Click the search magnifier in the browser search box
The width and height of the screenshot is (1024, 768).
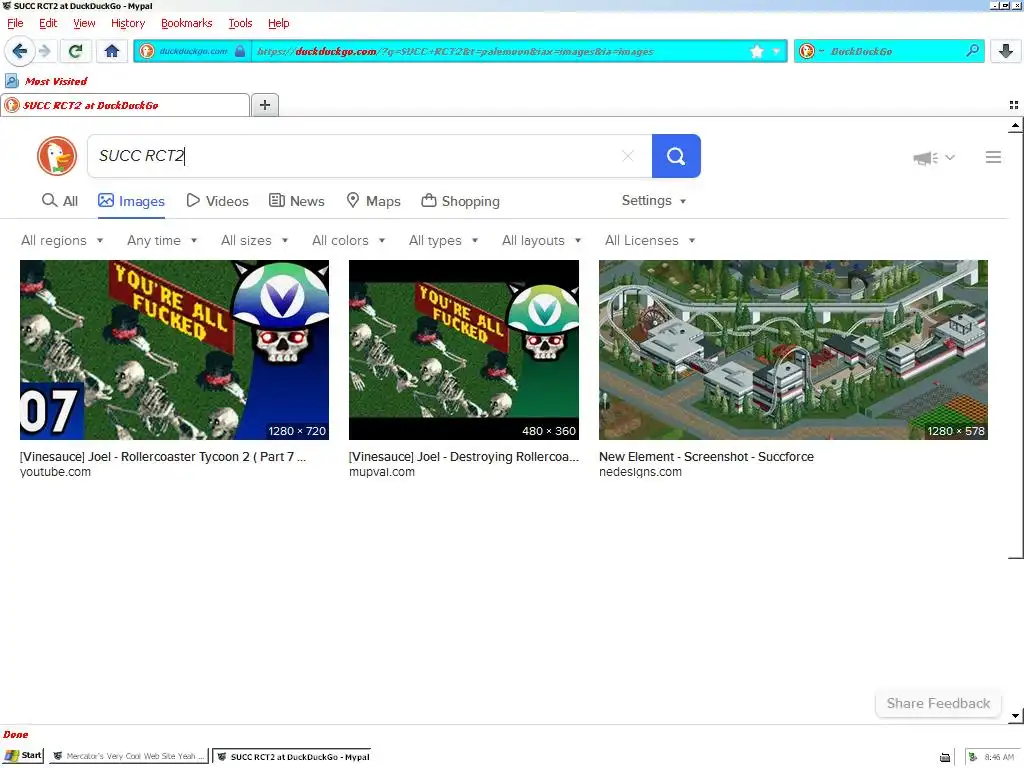pyautogui.click(x=972, y=50)
